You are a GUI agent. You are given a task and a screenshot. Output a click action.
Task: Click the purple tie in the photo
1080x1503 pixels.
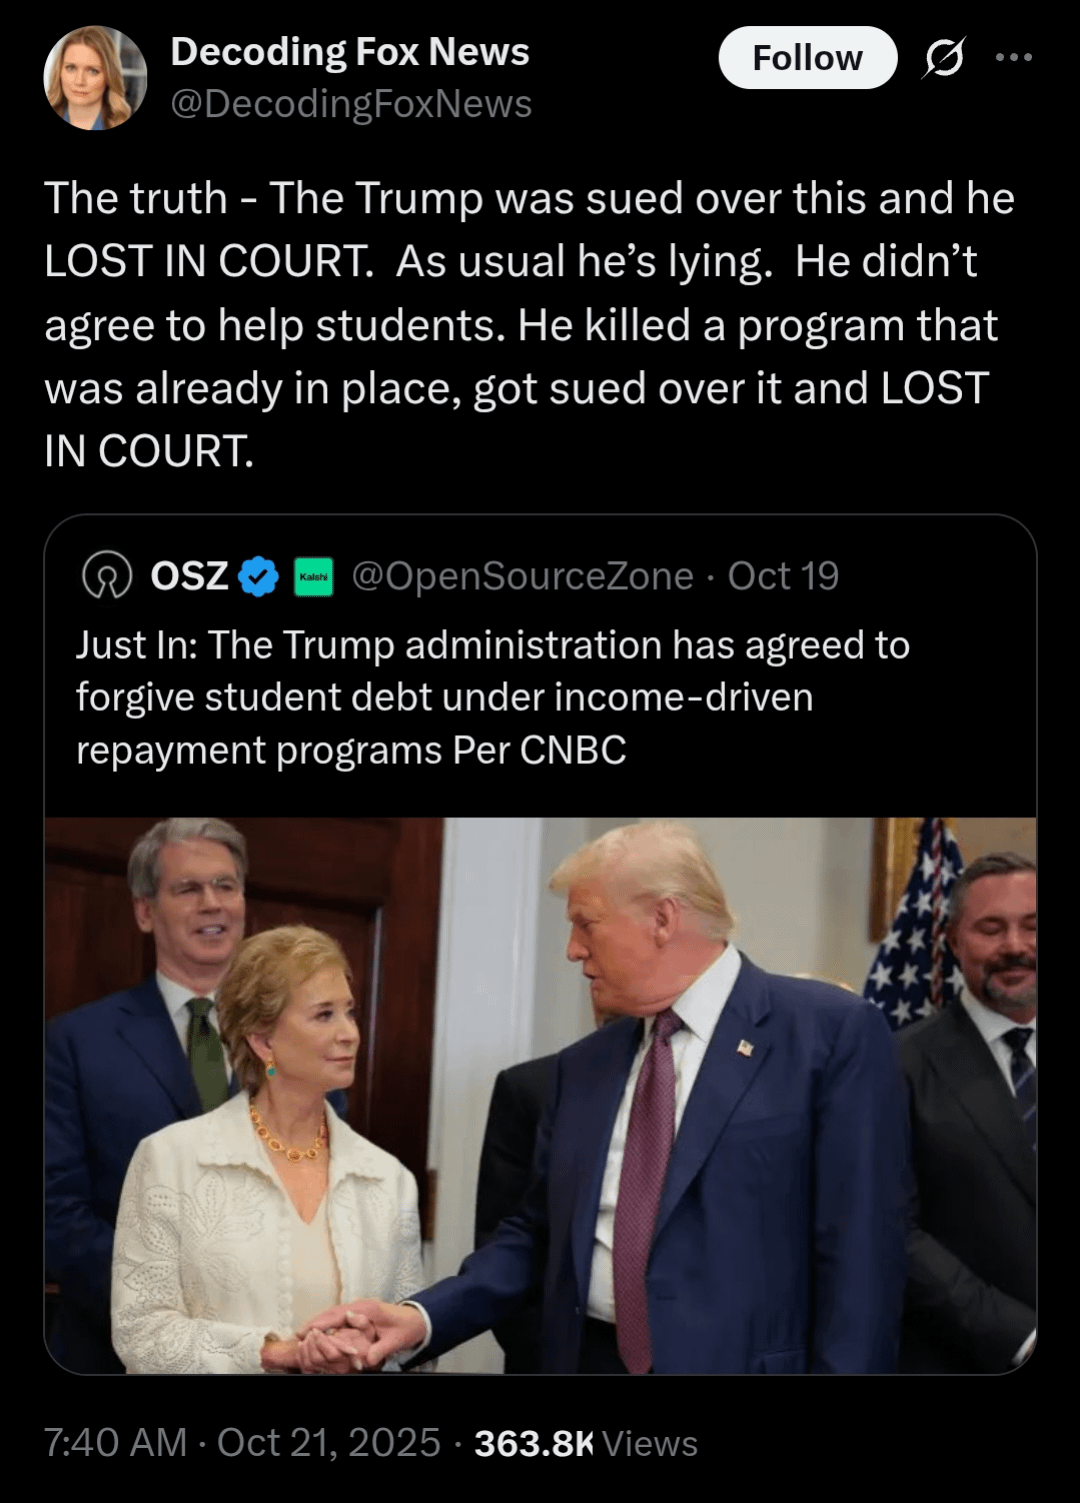[x=645, y=1180]
